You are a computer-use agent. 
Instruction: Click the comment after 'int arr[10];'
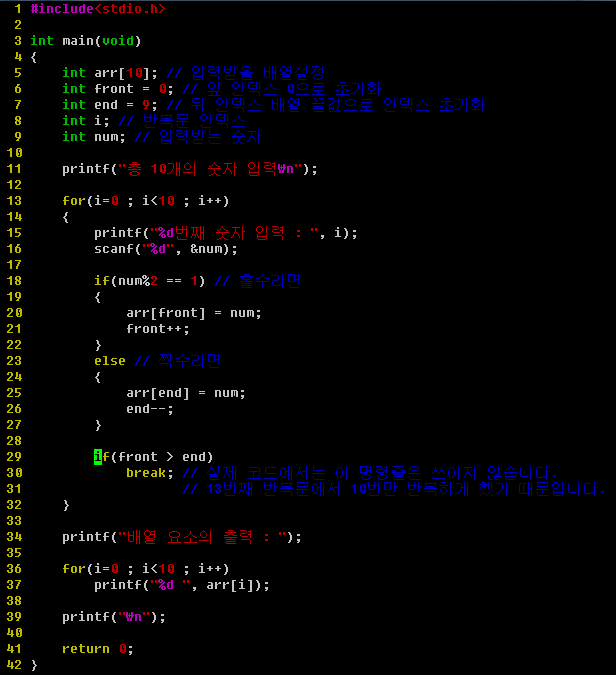point(245,73)
